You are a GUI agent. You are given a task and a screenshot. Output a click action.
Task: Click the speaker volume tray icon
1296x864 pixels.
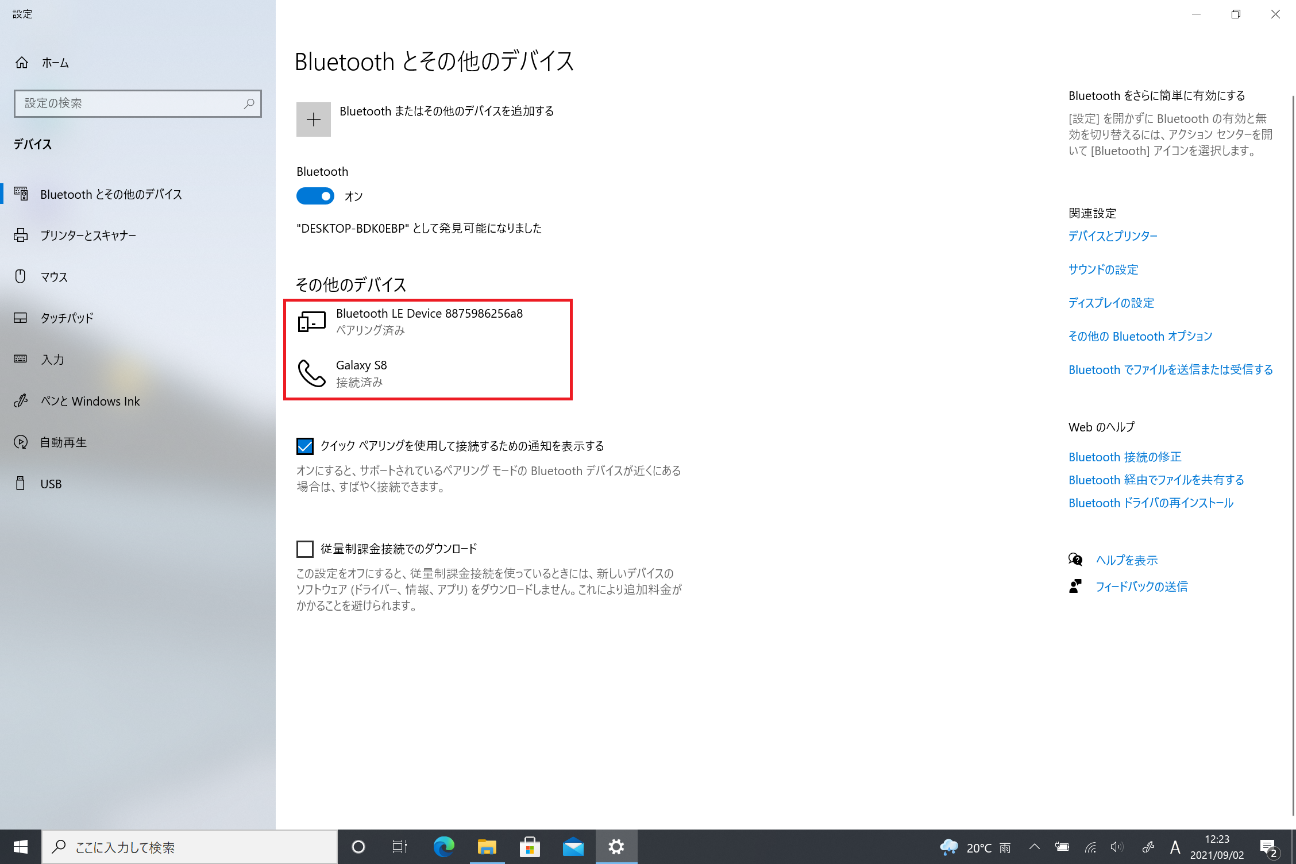1117,847
